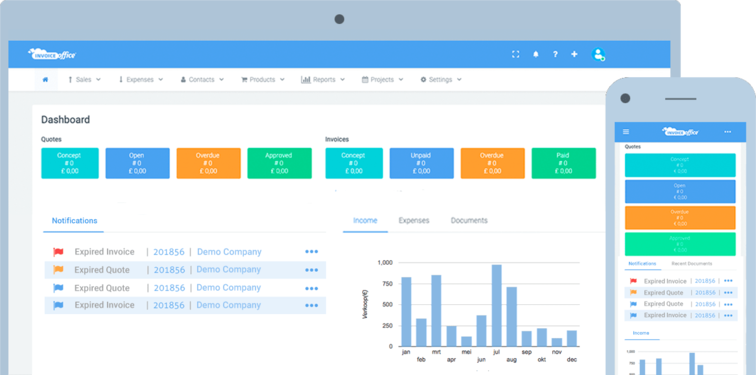Click the Demo Company link in first notification

[230, 252]
